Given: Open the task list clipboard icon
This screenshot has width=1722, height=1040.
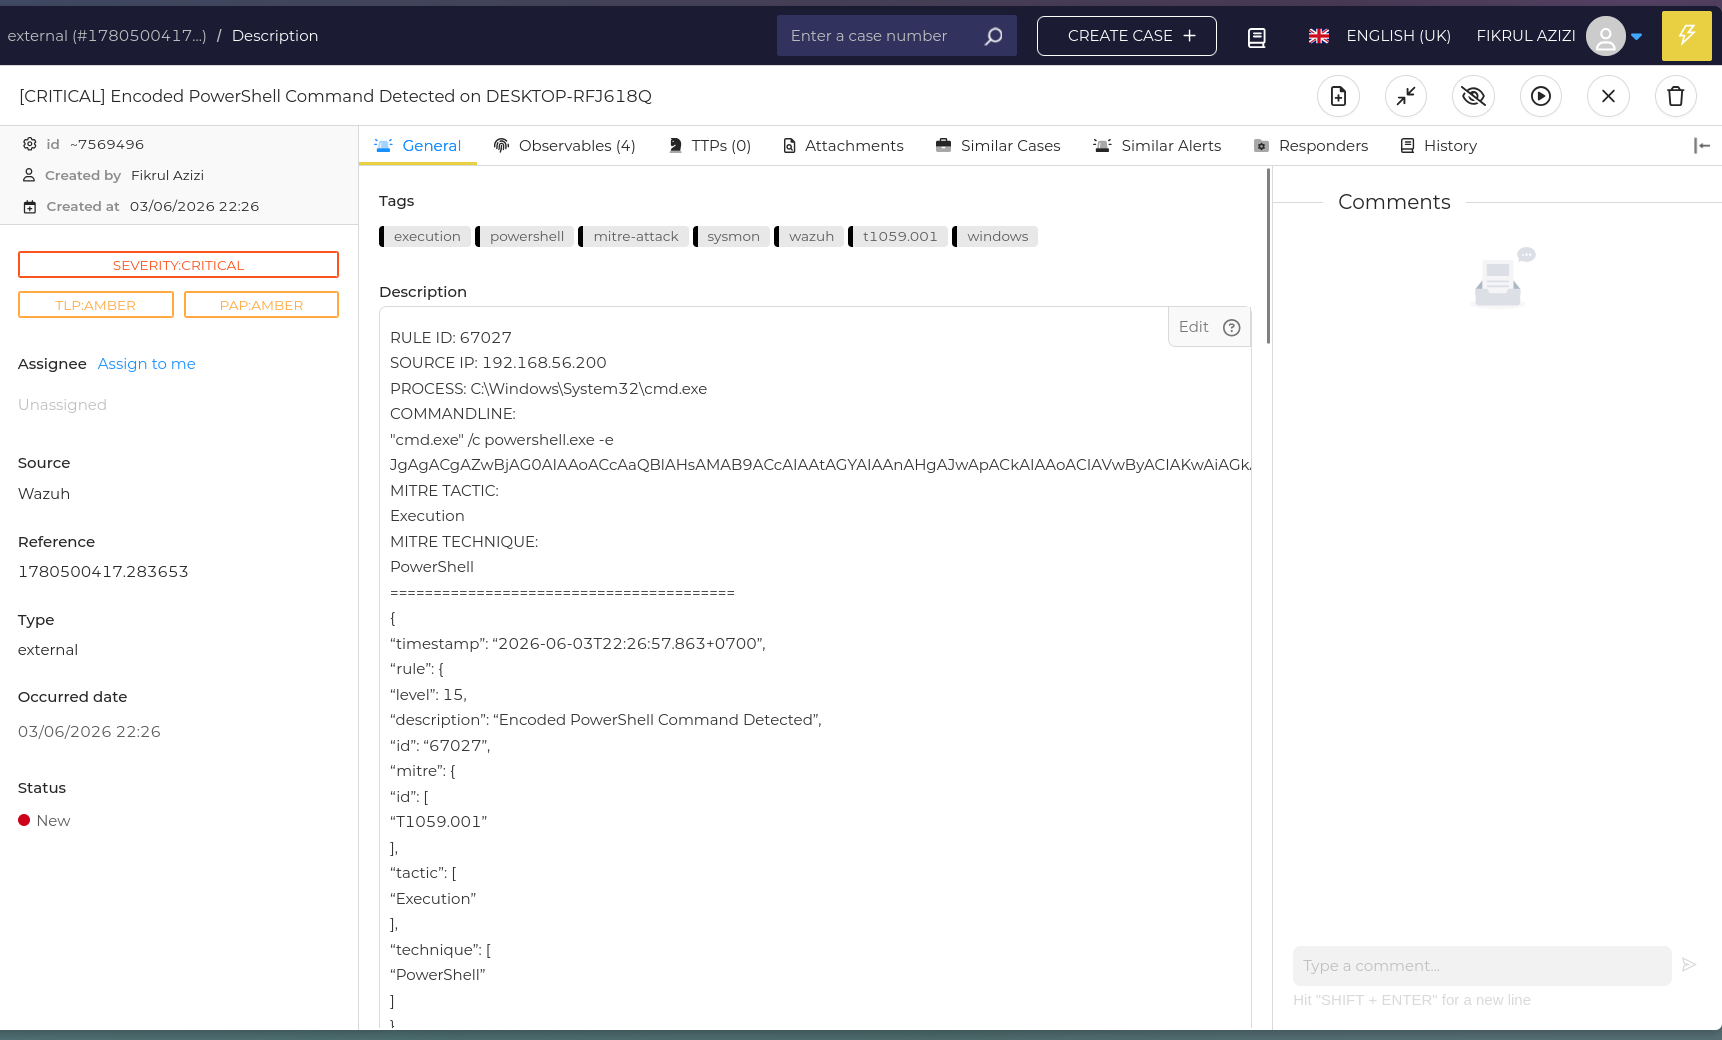Looking at the screenshot, I should (1257, 37).
